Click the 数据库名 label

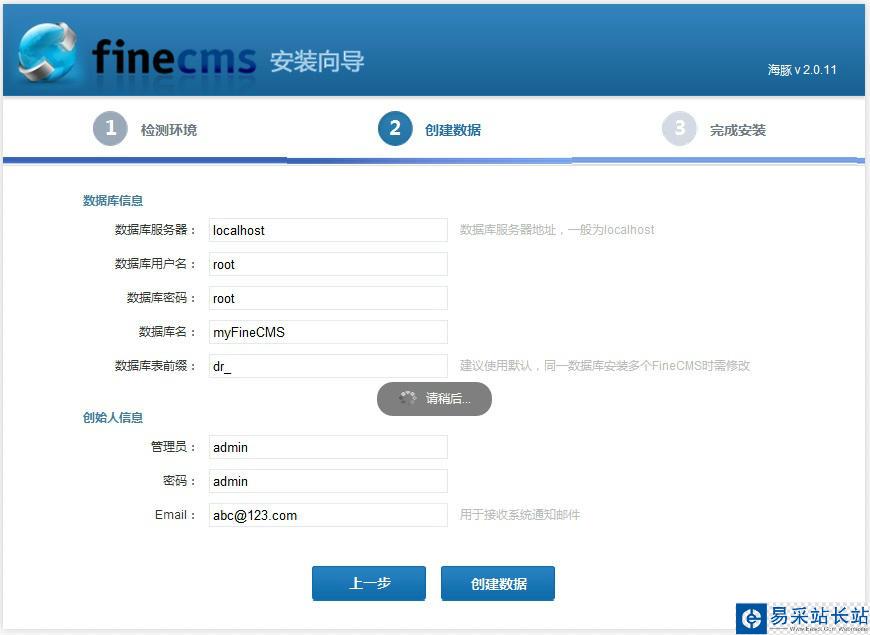(x=167, y=332)
